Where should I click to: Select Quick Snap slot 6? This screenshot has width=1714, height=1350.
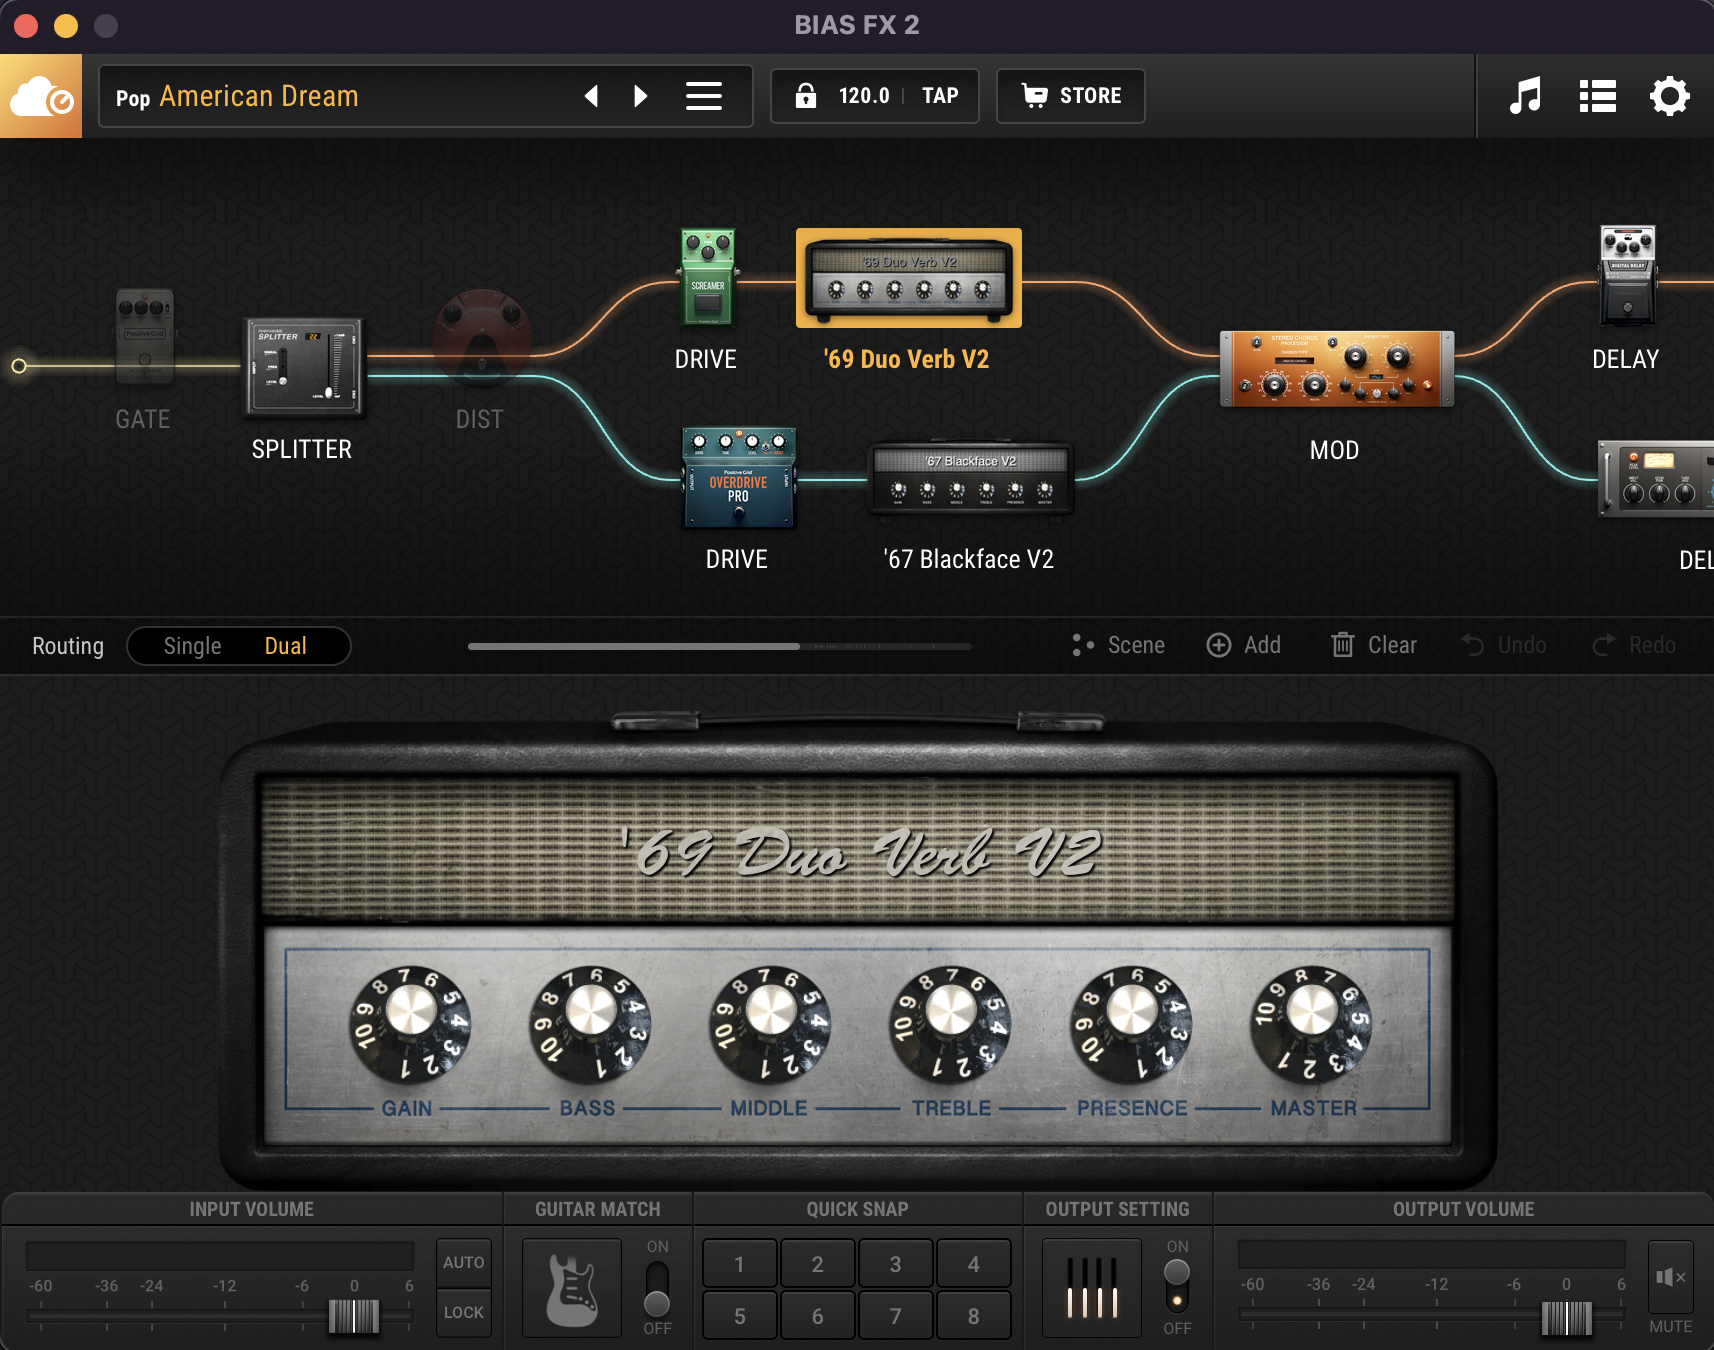pyautogui.click(x=818, y=1316)
